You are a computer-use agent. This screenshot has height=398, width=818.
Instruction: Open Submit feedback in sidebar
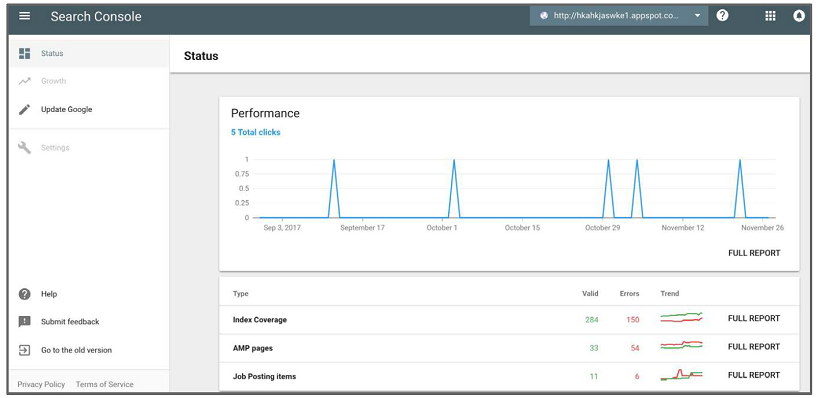[89, 322]
